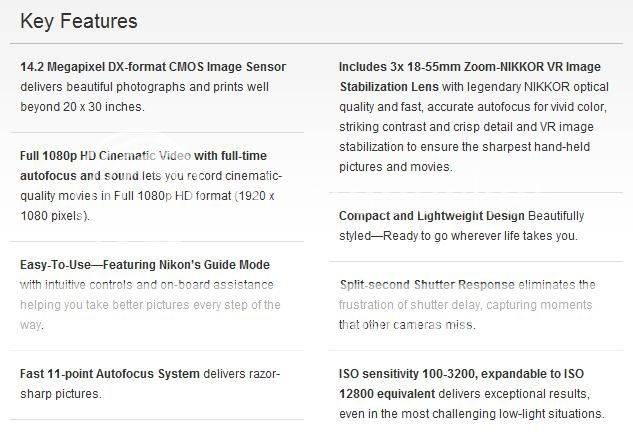The width and height of the screenshot is (633, 433).
Task: Click the Easy-To-Use Nikon's Guide Mode title
Action: pyautogui.click(x=145, y=265)
